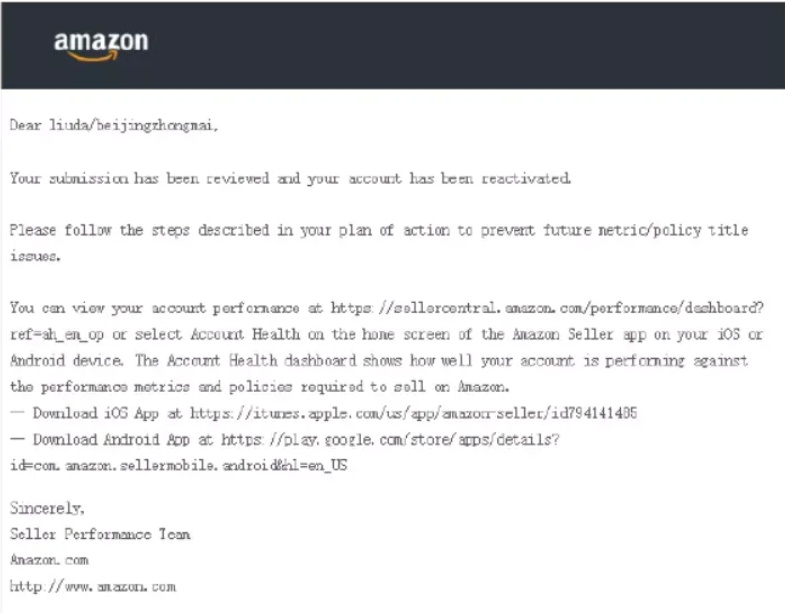
Task: Click the Account Health dashboard sentence
Action: (x=441, y=361)
